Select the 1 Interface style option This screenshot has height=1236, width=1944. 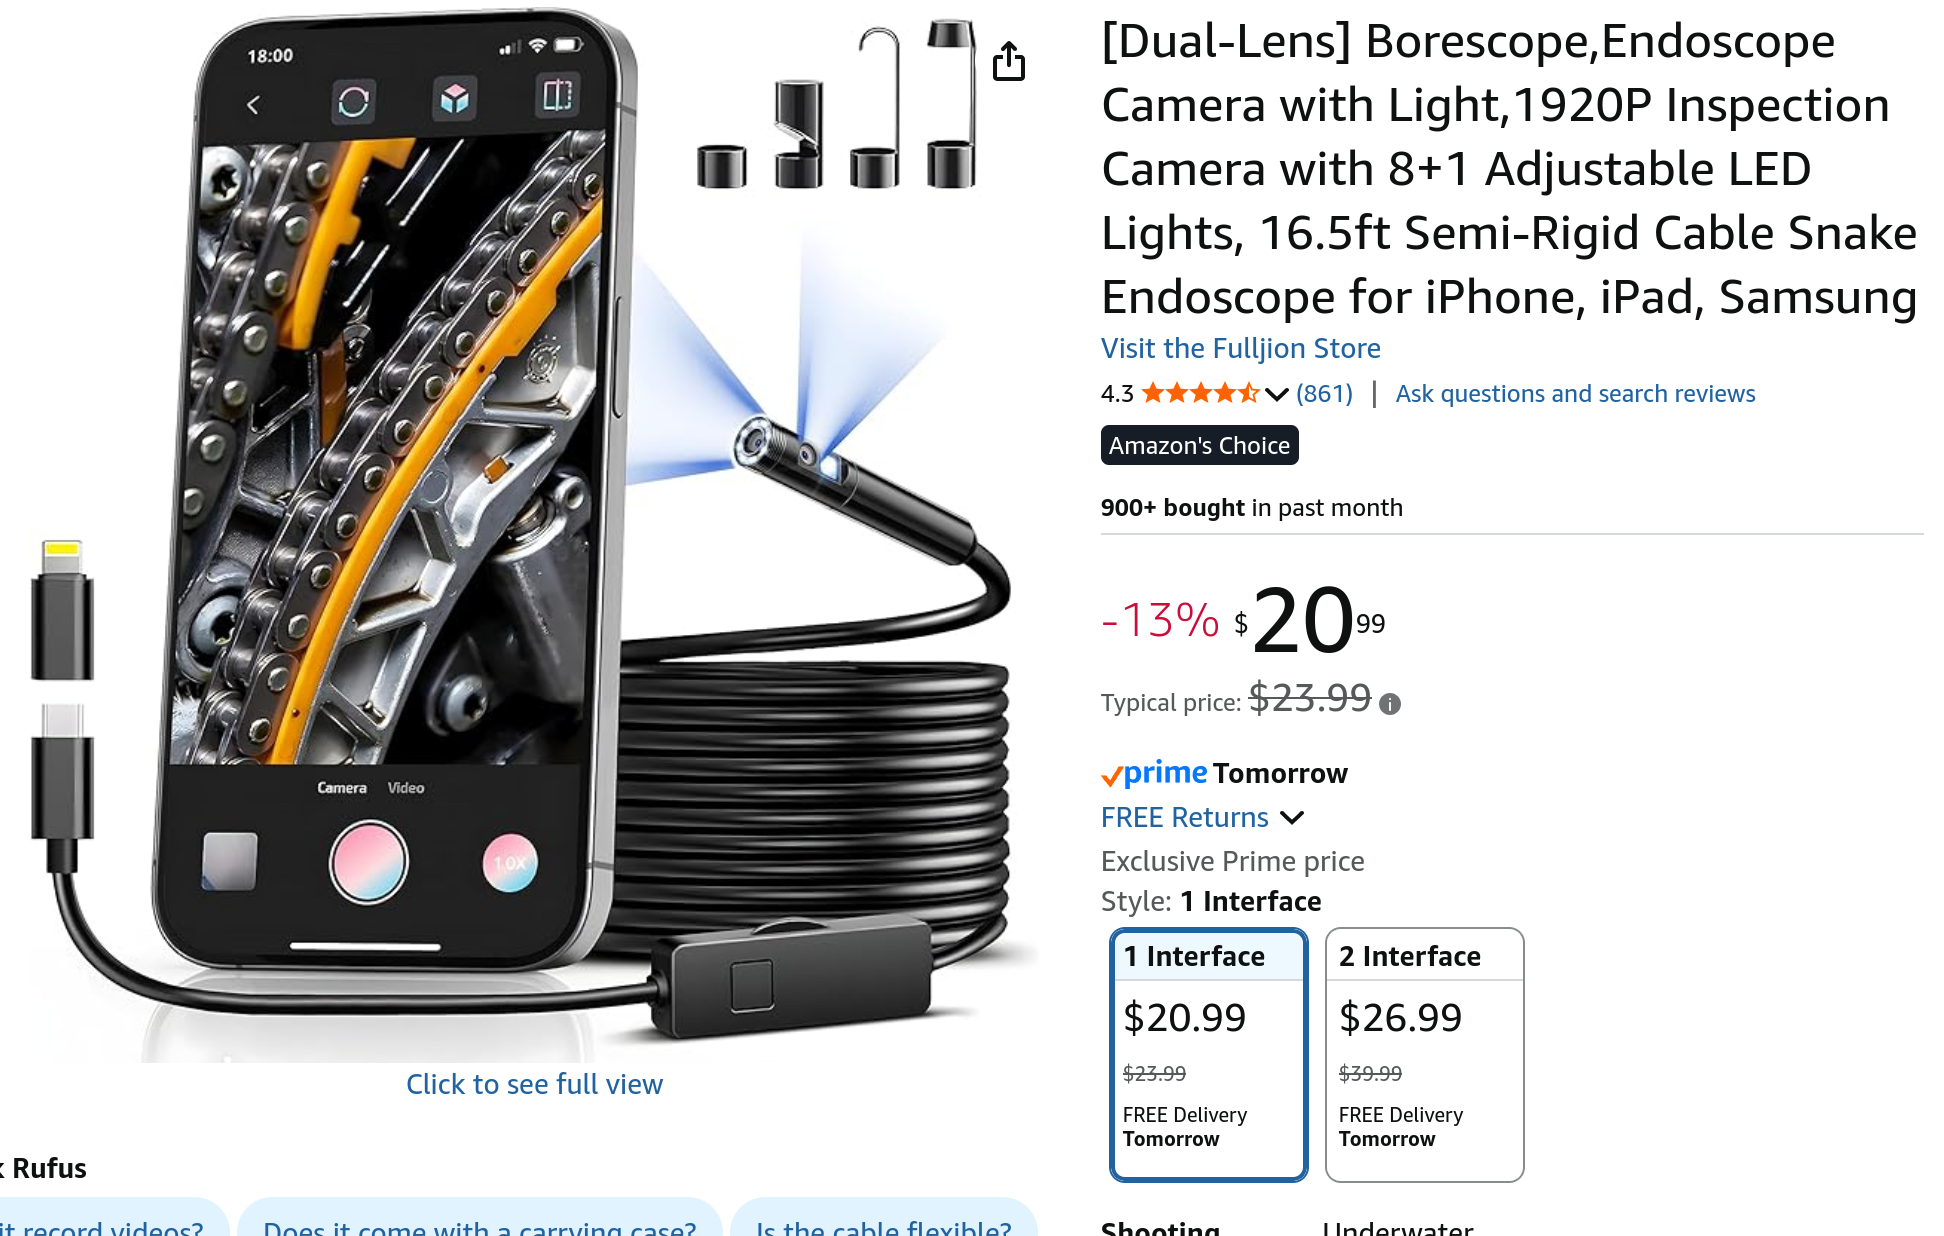pos(1208,1054)
